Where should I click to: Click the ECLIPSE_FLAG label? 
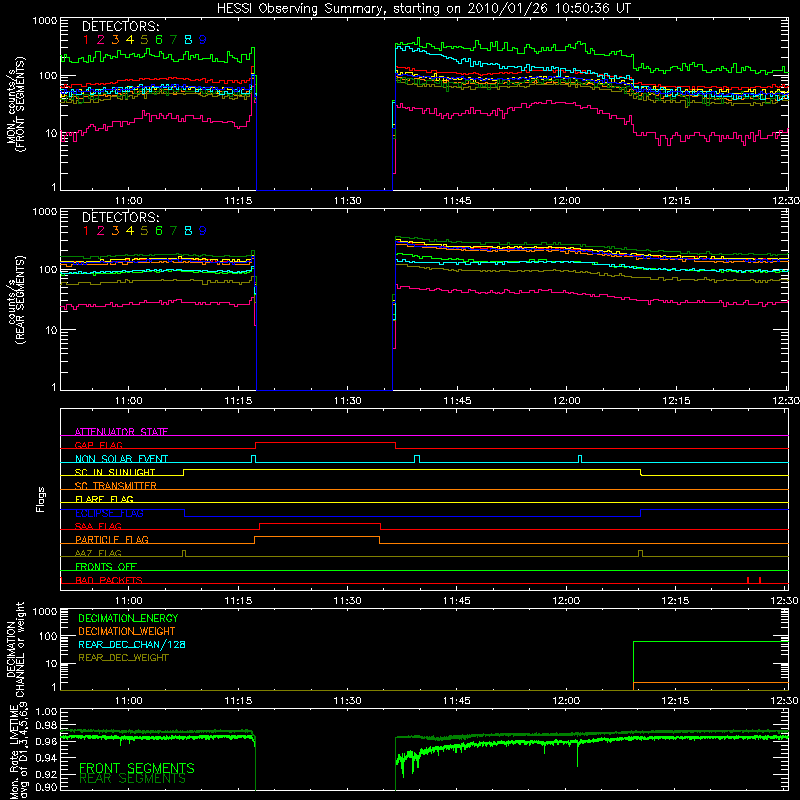[x=110, y=513]
